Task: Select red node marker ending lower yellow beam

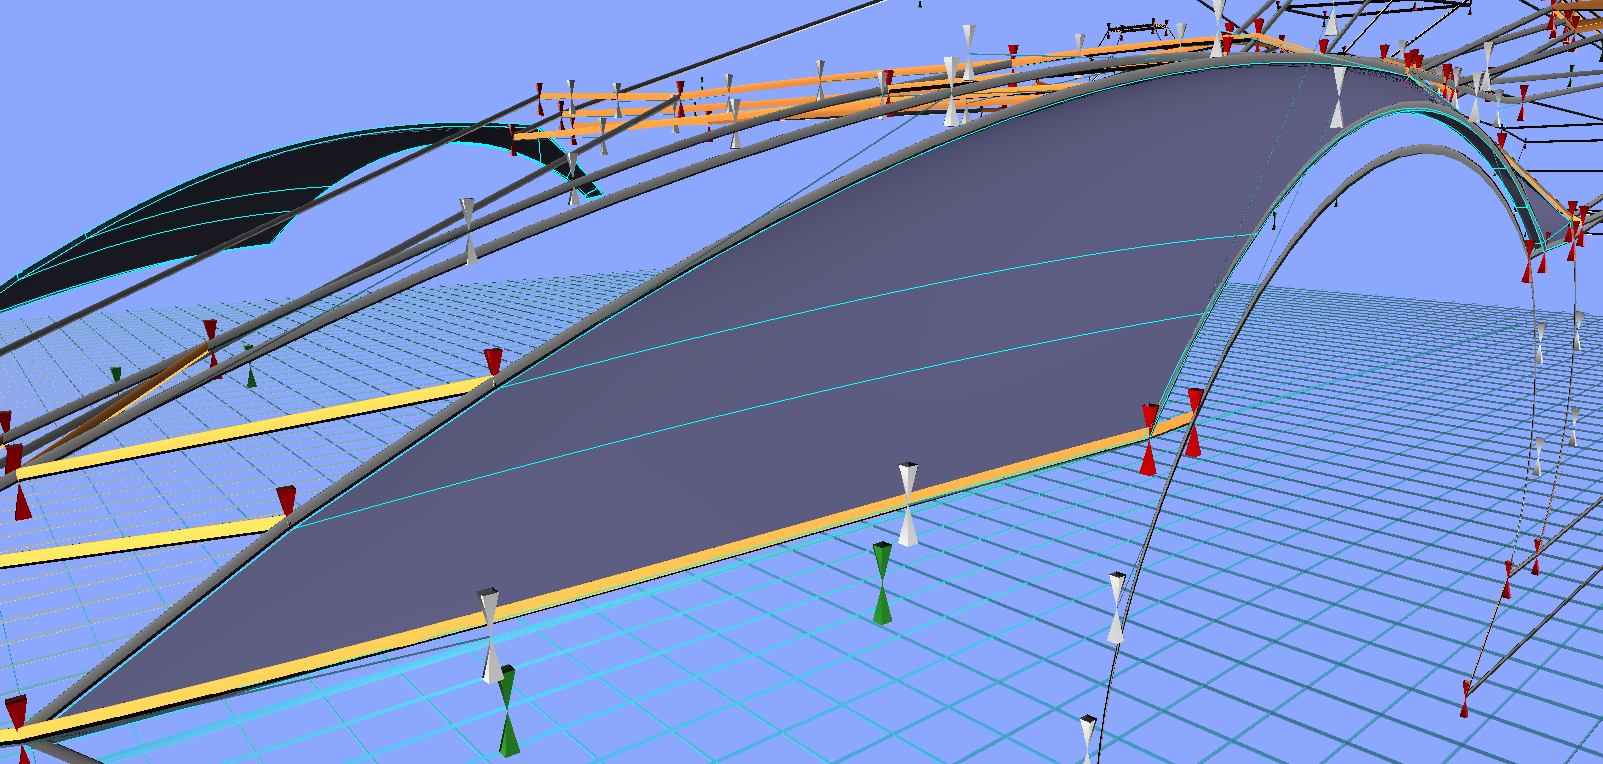Action: pos(286,501)
